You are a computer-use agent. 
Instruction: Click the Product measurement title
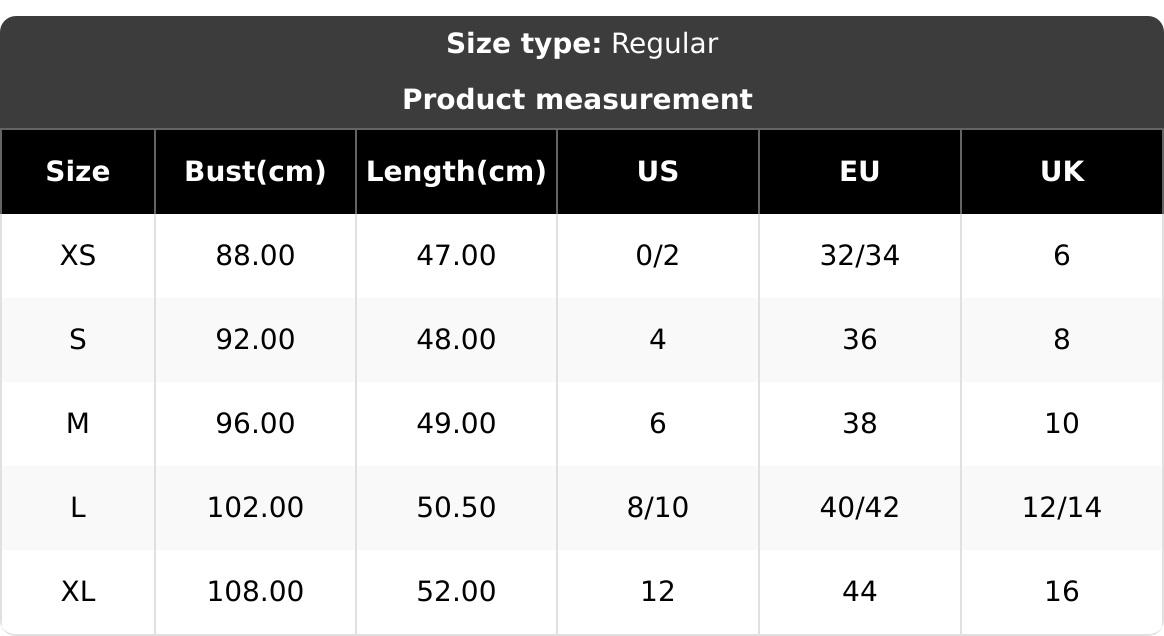[x=577, y=100]
